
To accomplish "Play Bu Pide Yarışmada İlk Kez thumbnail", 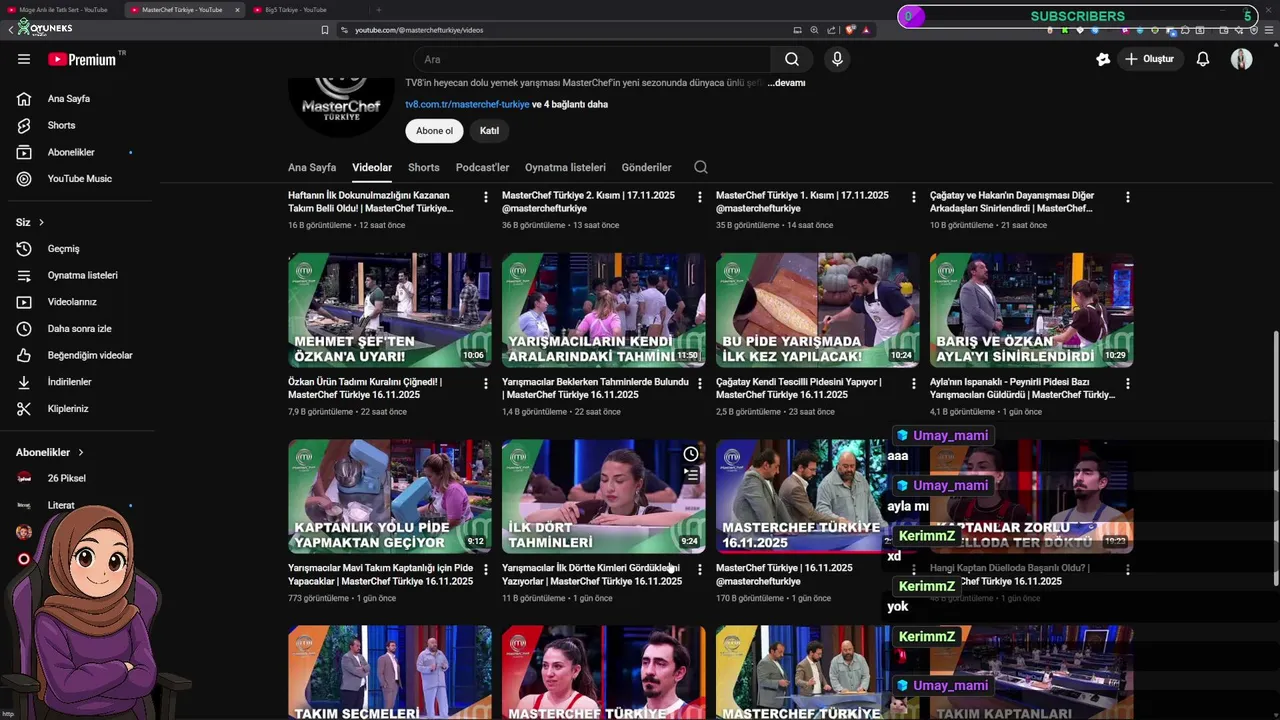I will [x=818, y=310].
